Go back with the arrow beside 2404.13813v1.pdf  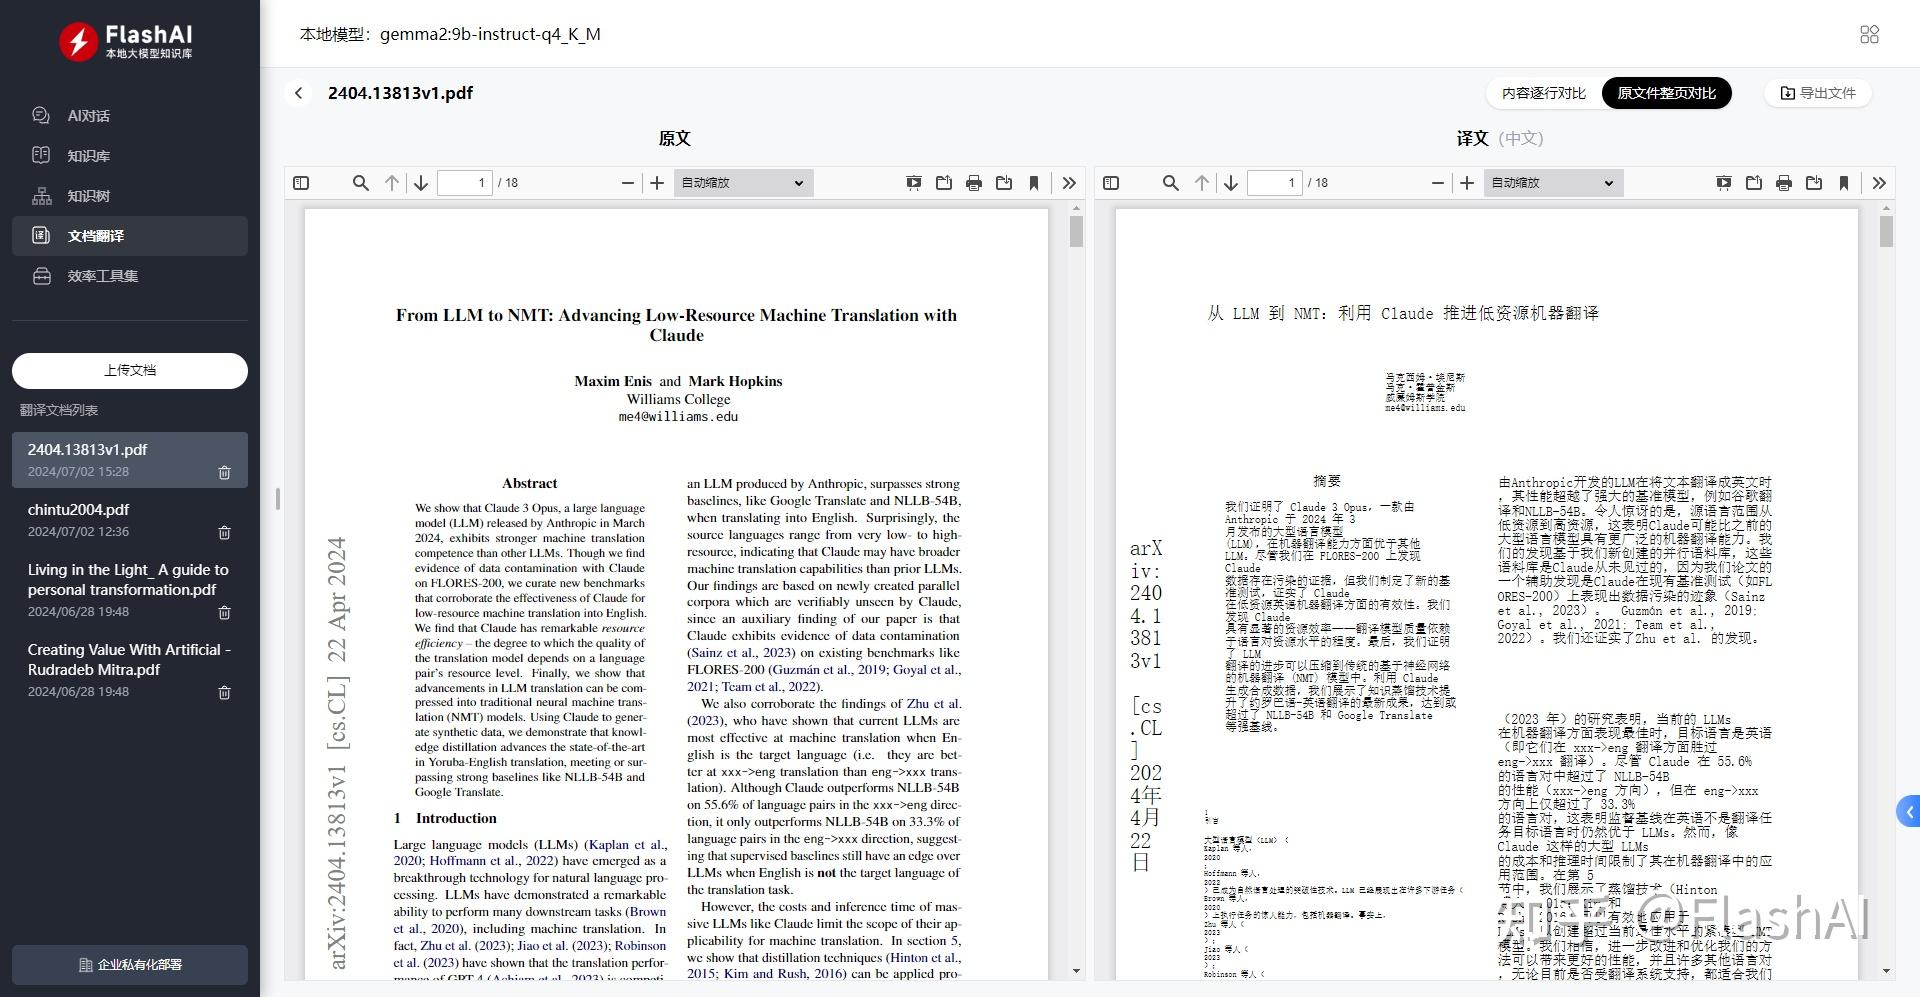click(x=298, y=93)
